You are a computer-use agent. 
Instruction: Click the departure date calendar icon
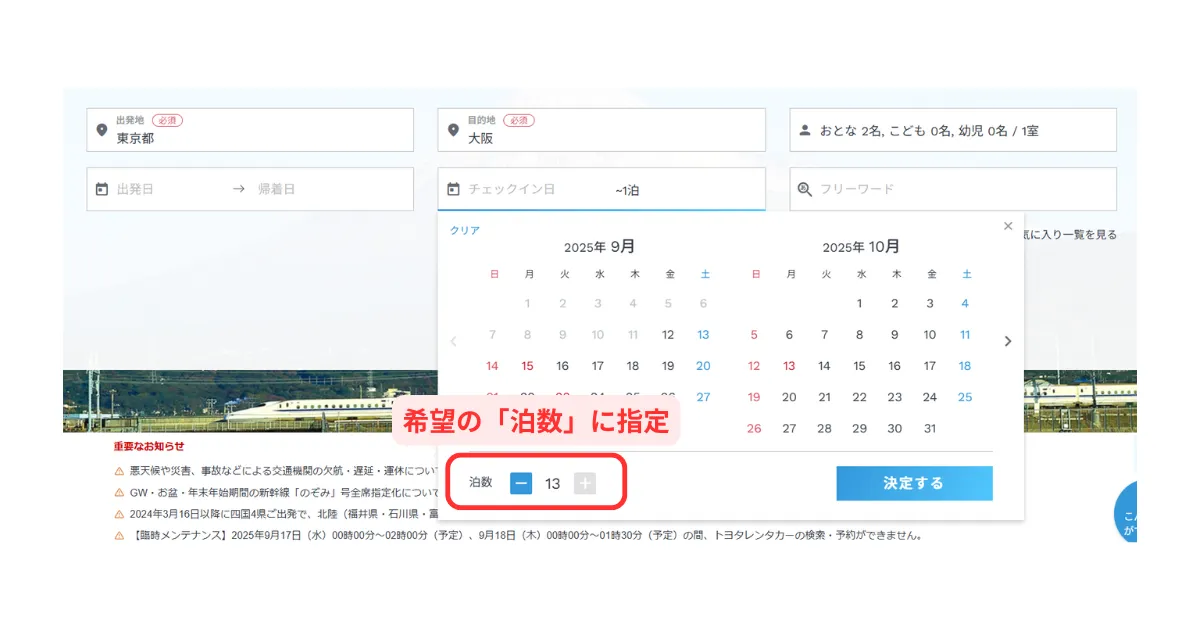coord(101,188)
